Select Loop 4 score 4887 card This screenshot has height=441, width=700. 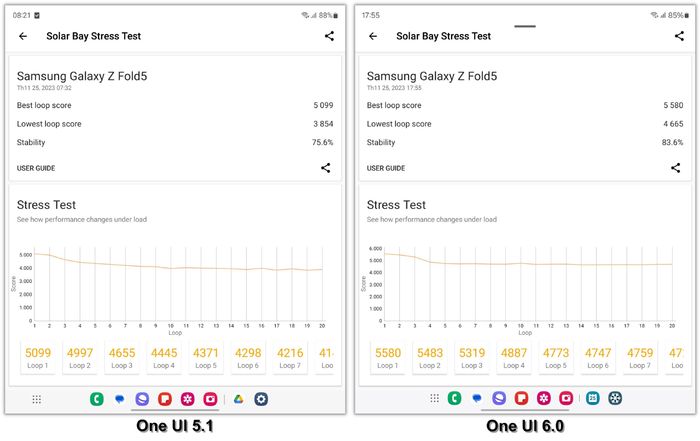514,358
